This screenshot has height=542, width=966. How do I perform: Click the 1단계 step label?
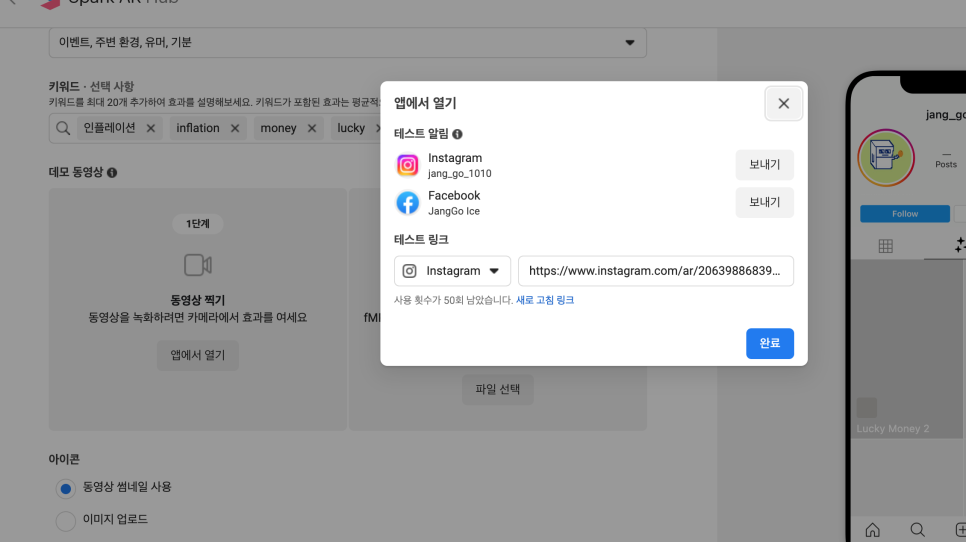198,224
